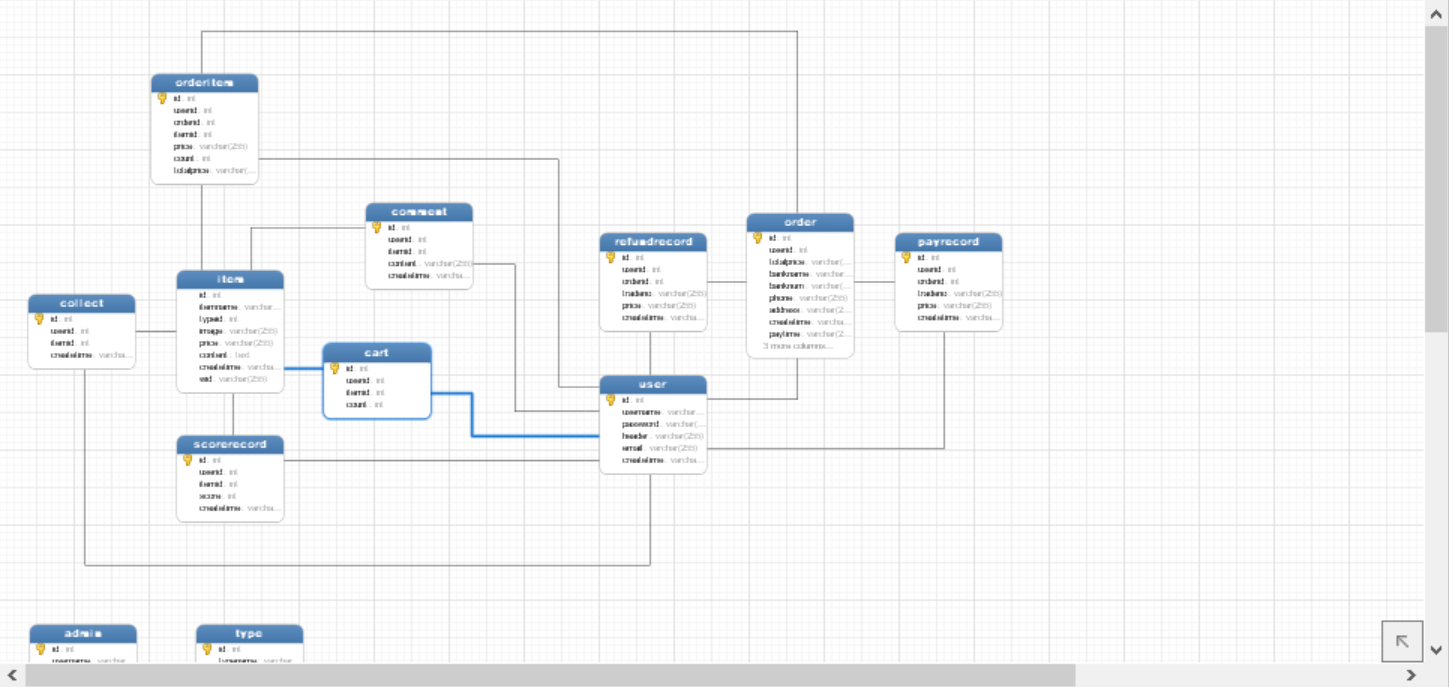Click the key icon in the refundrecord table

(x=610, y=257)
